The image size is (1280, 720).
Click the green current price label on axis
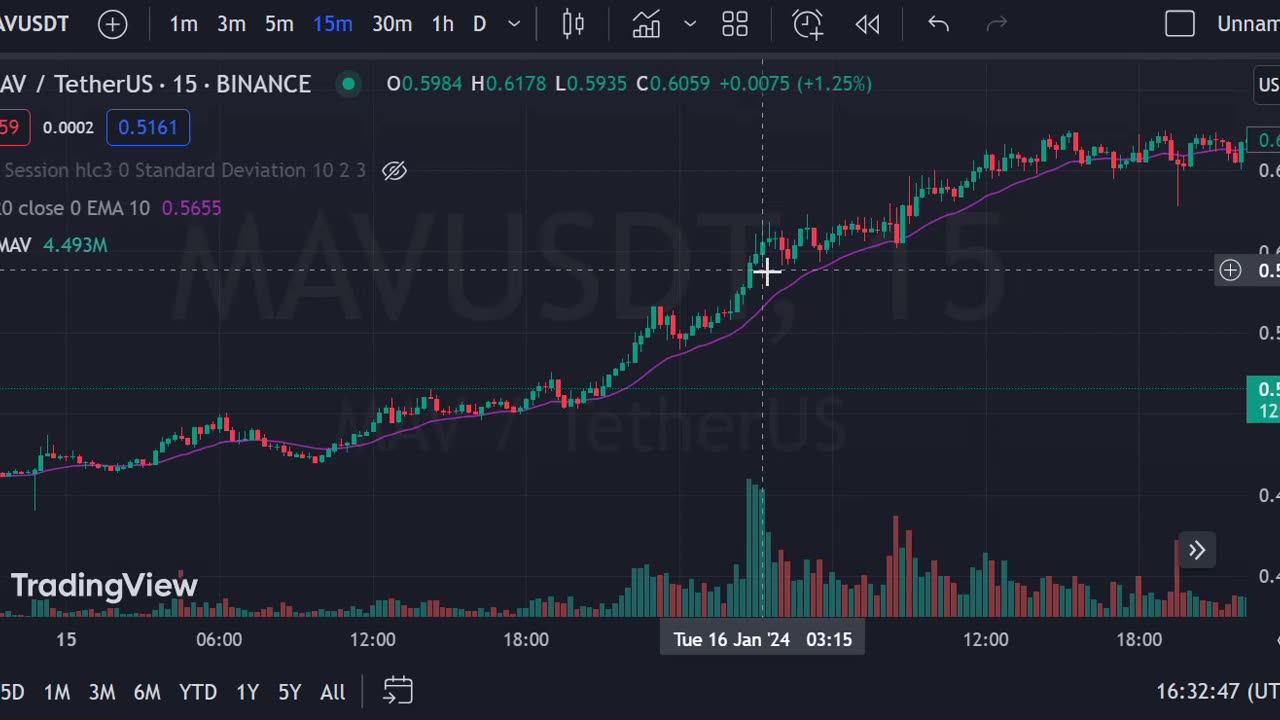pos(1263,400)
